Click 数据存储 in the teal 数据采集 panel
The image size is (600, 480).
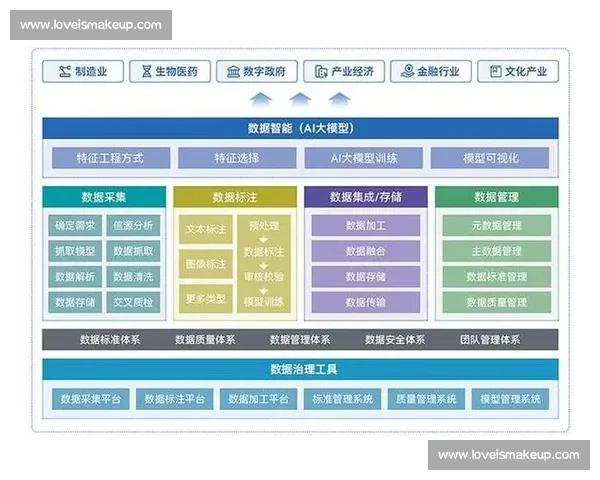coord(75,302)
